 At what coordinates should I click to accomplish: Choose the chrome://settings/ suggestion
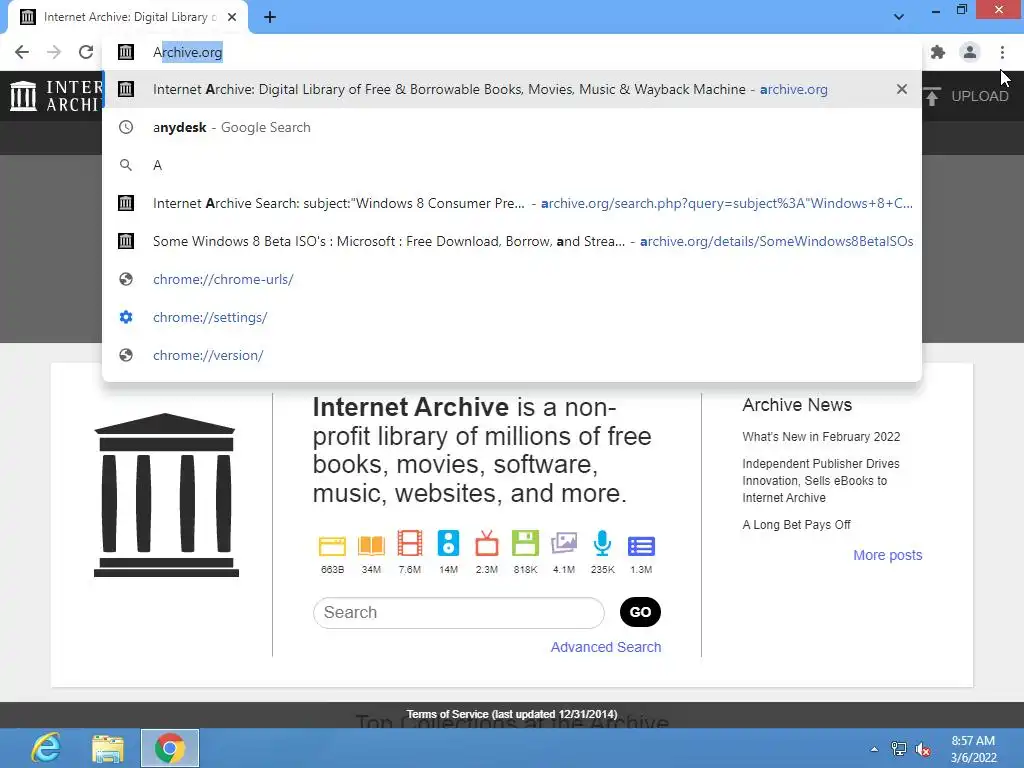[x=512, y=317]
